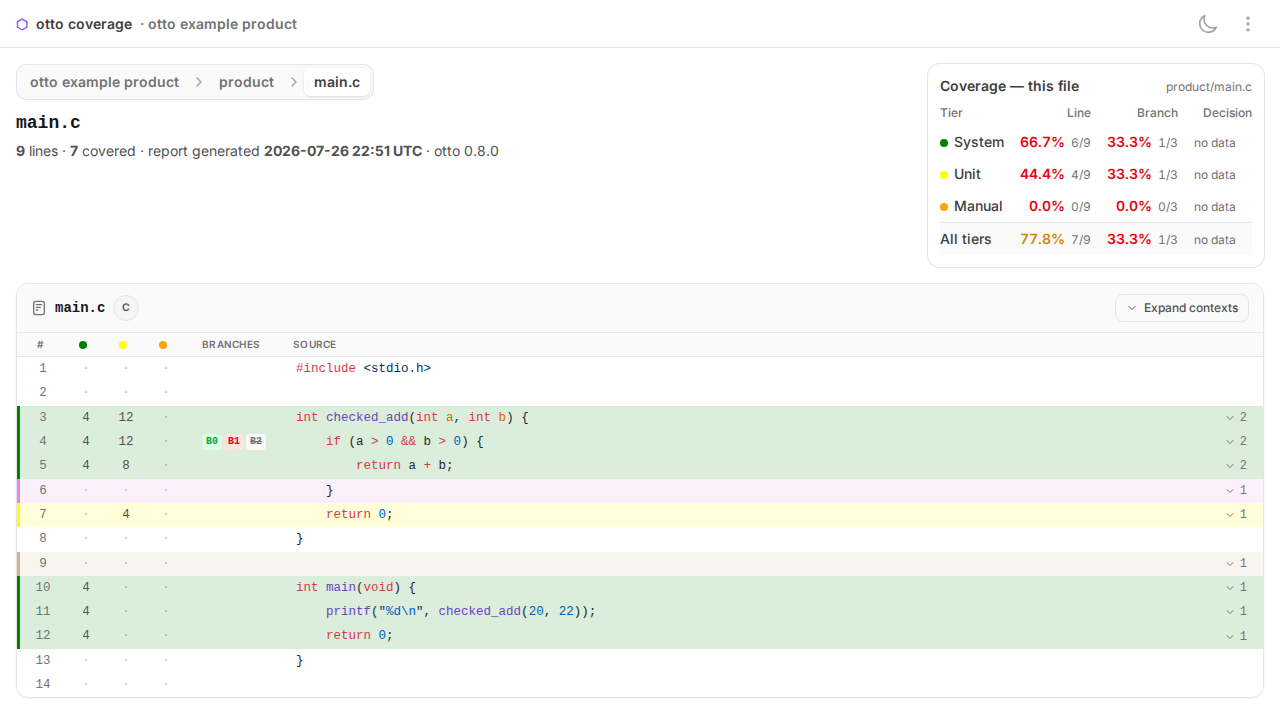This screenshot has width=1280, height=720.
Task: Click the otto coverage hexagon logo
Action: (x=22, y=24)
